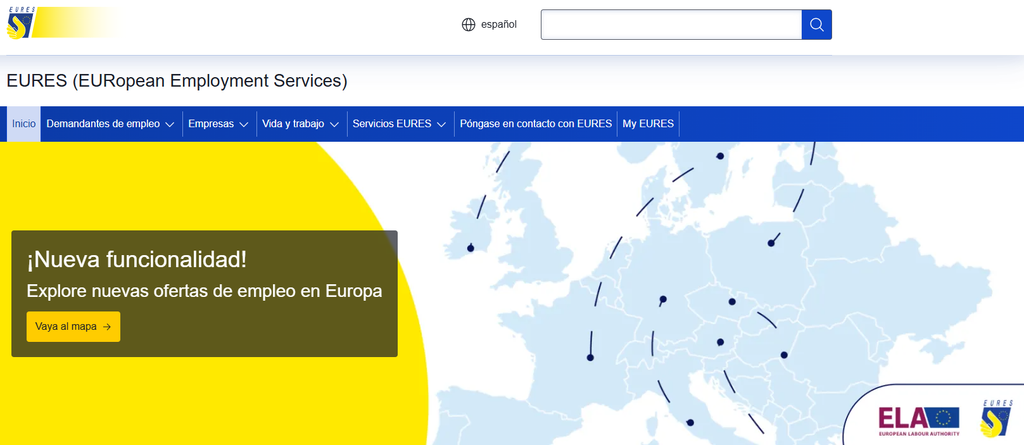Click the map dot on Austria
The width and height of the screenshot is (1024, 445).
click(x=720, y=342)
